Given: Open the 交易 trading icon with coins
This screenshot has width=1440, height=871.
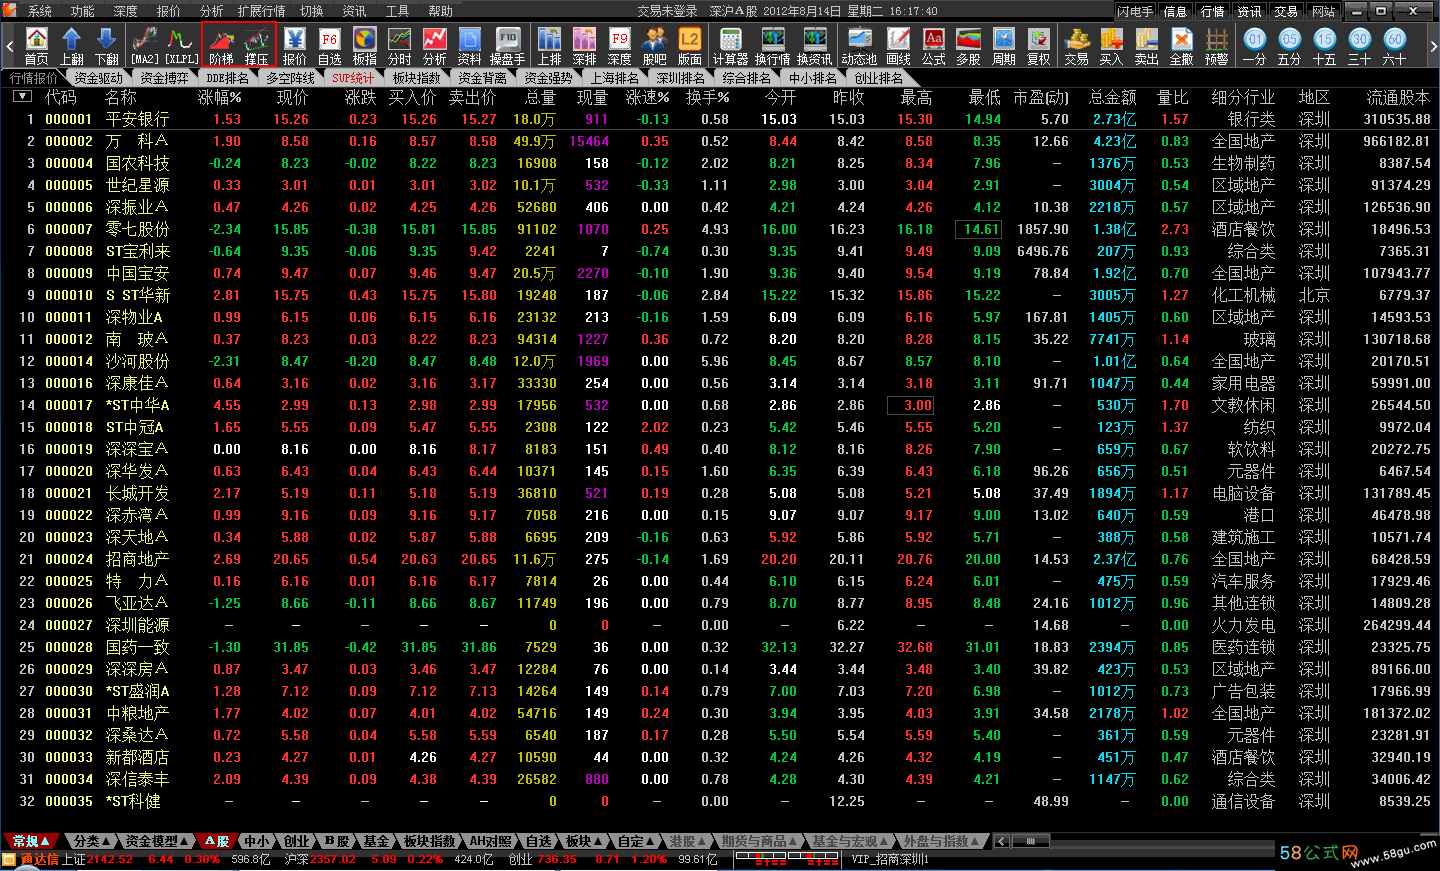Looking at the screenshot, I should pyautogui.click(x=1077, y=46).
